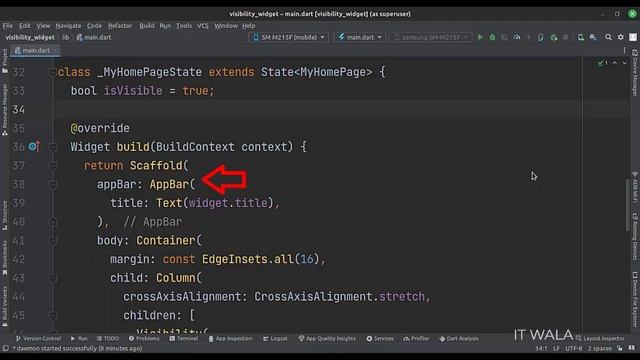
Task: Click the read-only lock icon in status bar
Action: pos(620,348)
